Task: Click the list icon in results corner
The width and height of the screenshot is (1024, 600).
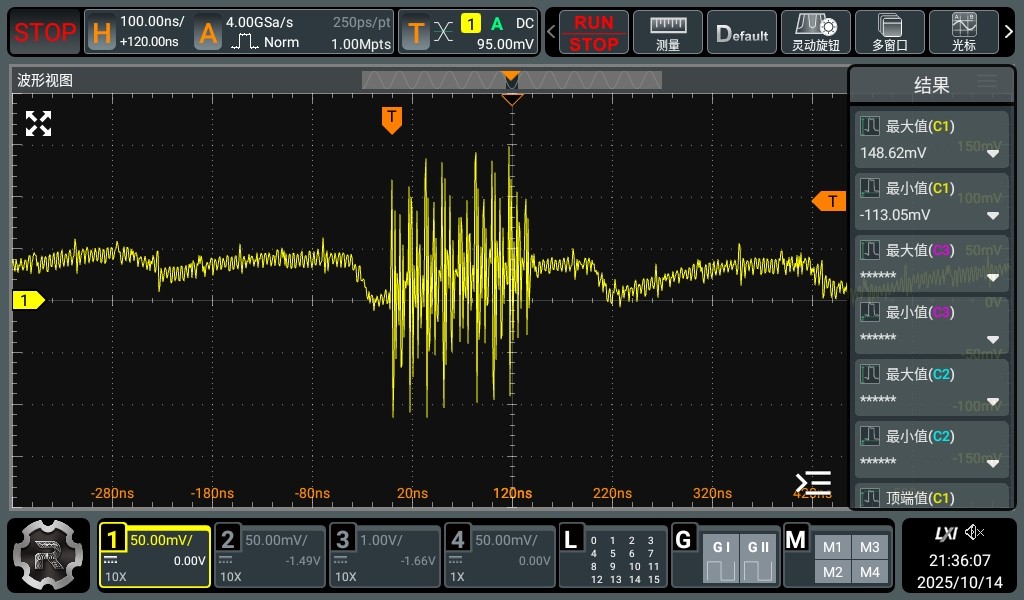Action: point(813,483)
